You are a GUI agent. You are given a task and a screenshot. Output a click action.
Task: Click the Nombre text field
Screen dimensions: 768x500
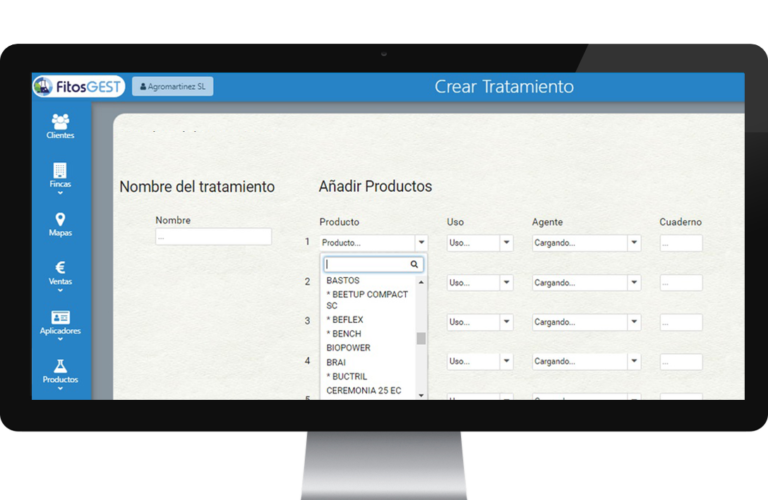(x=213, y=237)
